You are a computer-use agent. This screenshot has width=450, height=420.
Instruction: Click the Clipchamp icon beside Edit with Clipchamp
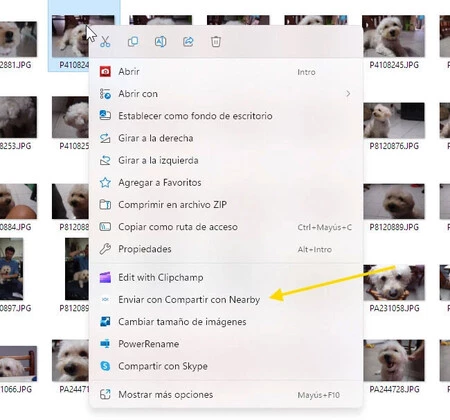click(x=105, y=277)
